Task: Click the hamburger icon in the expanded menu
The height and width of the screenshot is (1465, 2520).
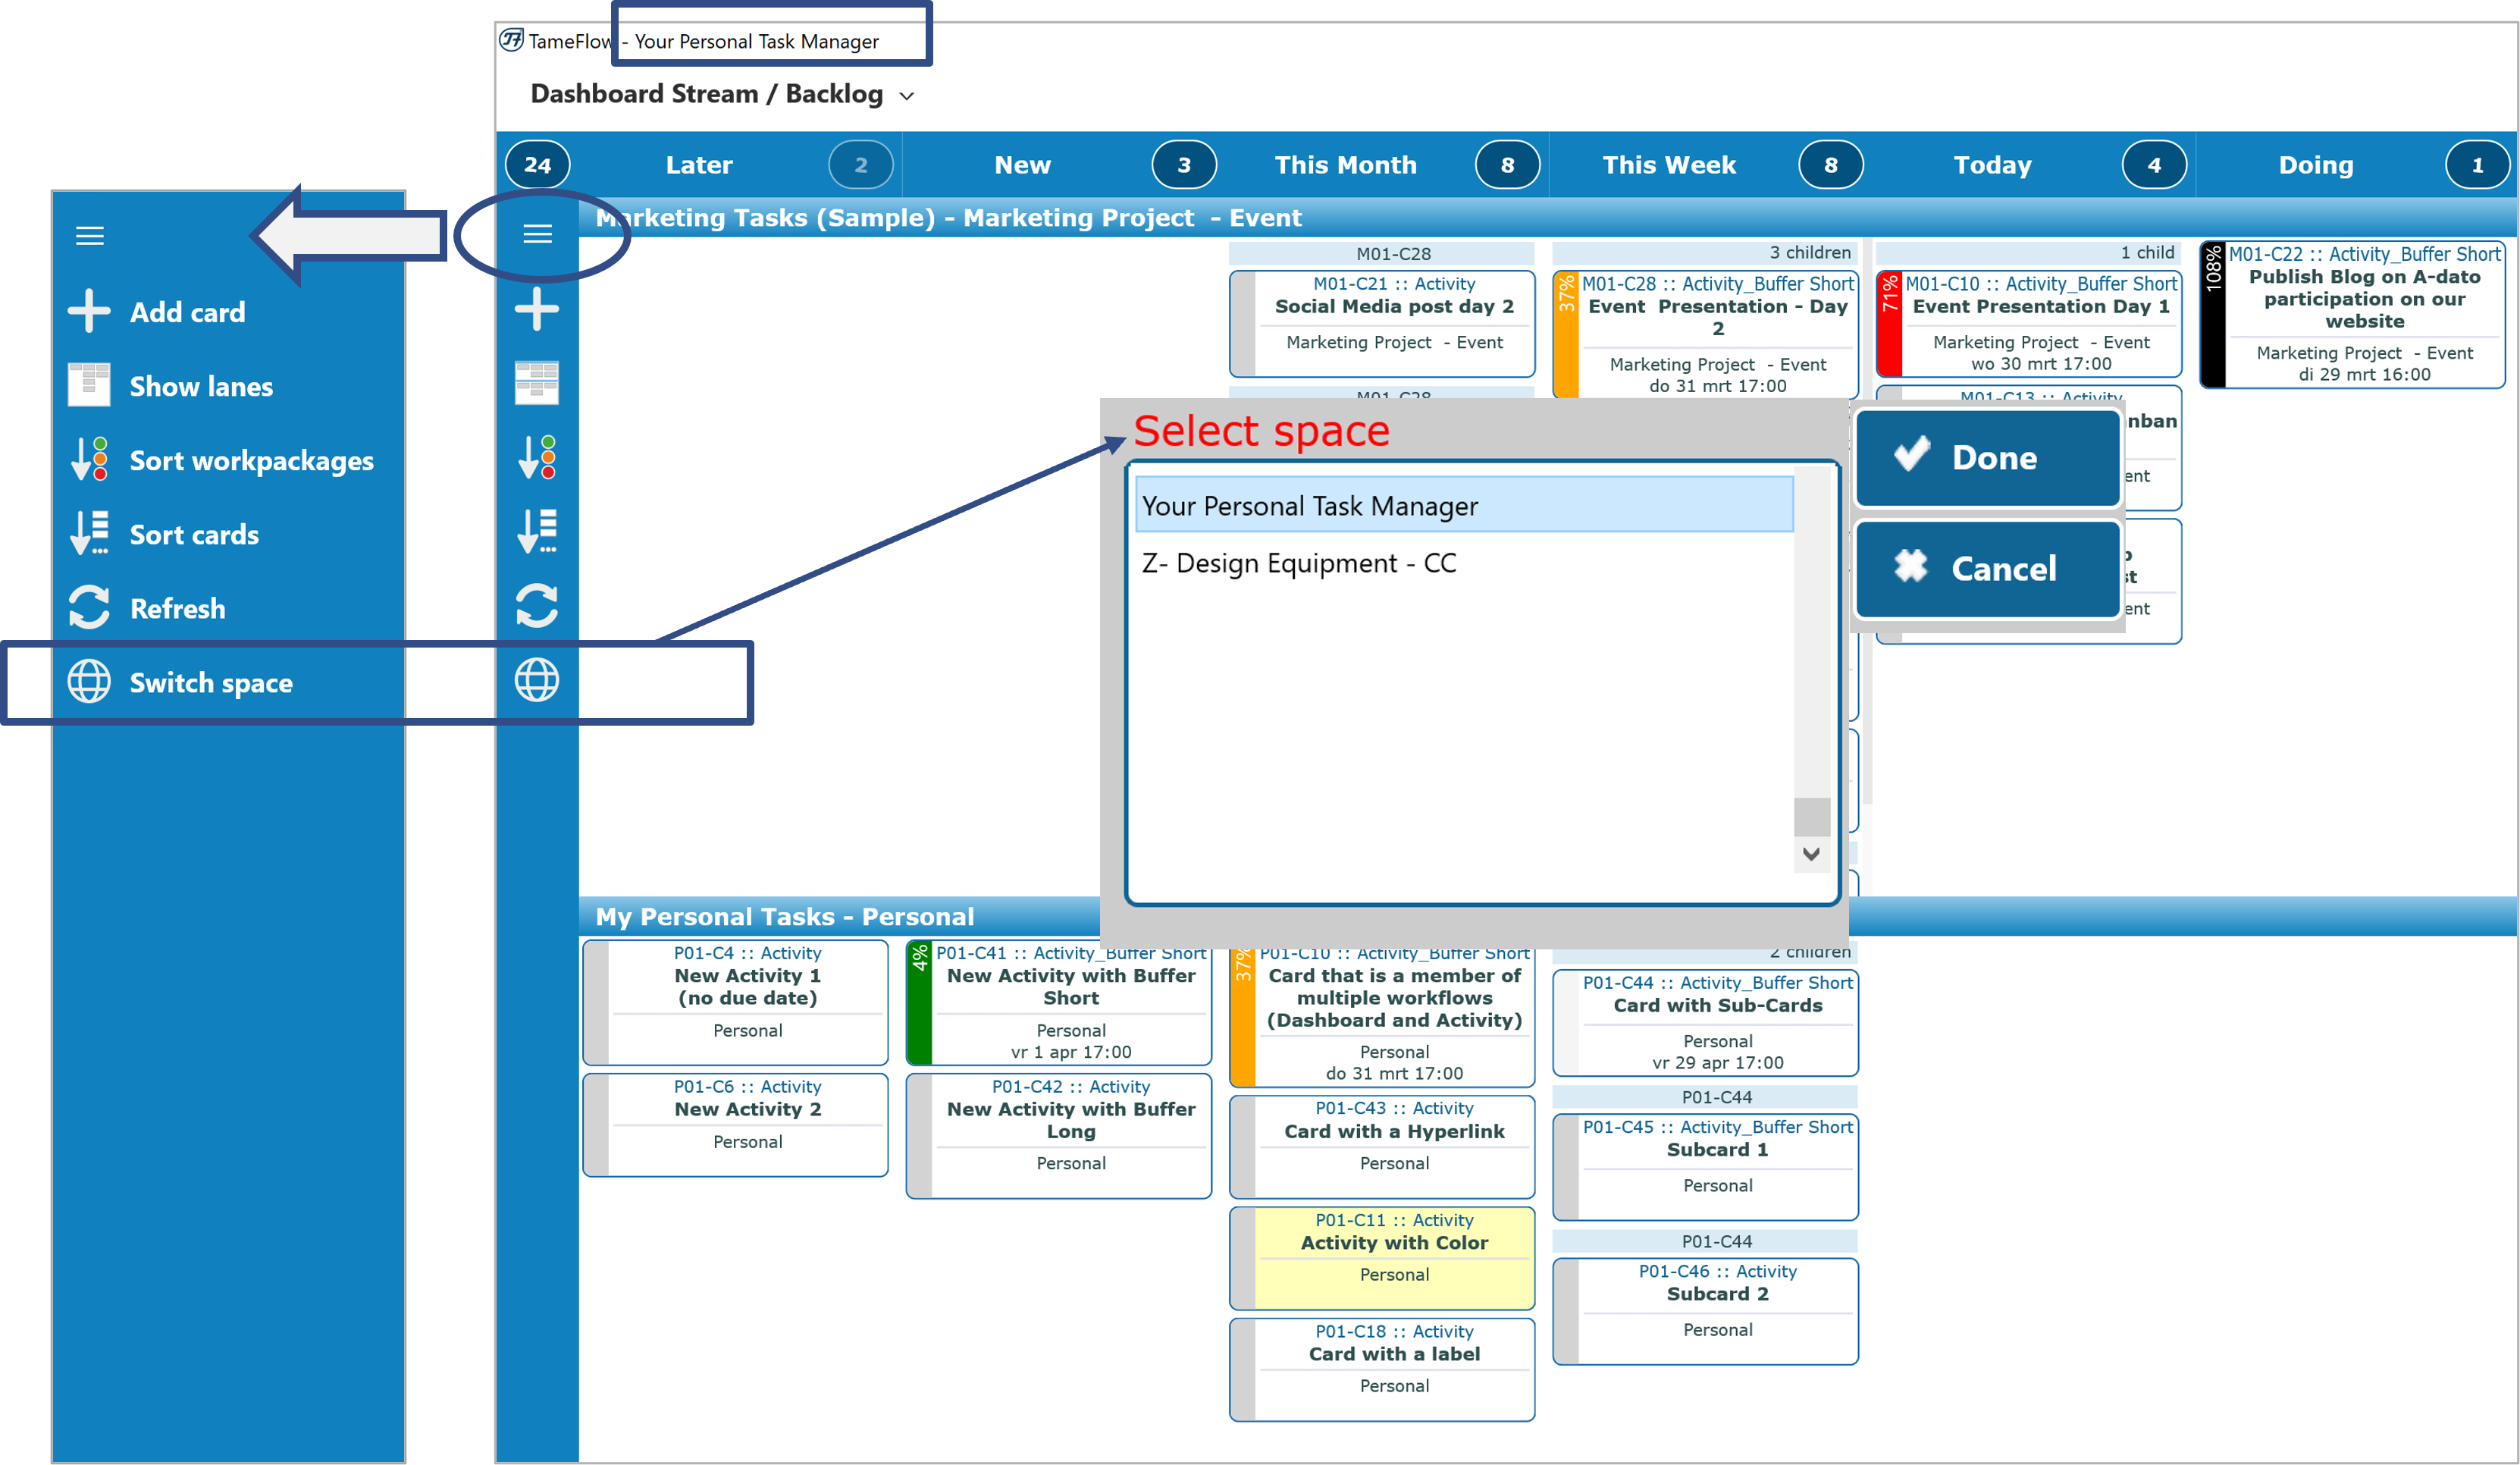Action: [x=90, y=236]
